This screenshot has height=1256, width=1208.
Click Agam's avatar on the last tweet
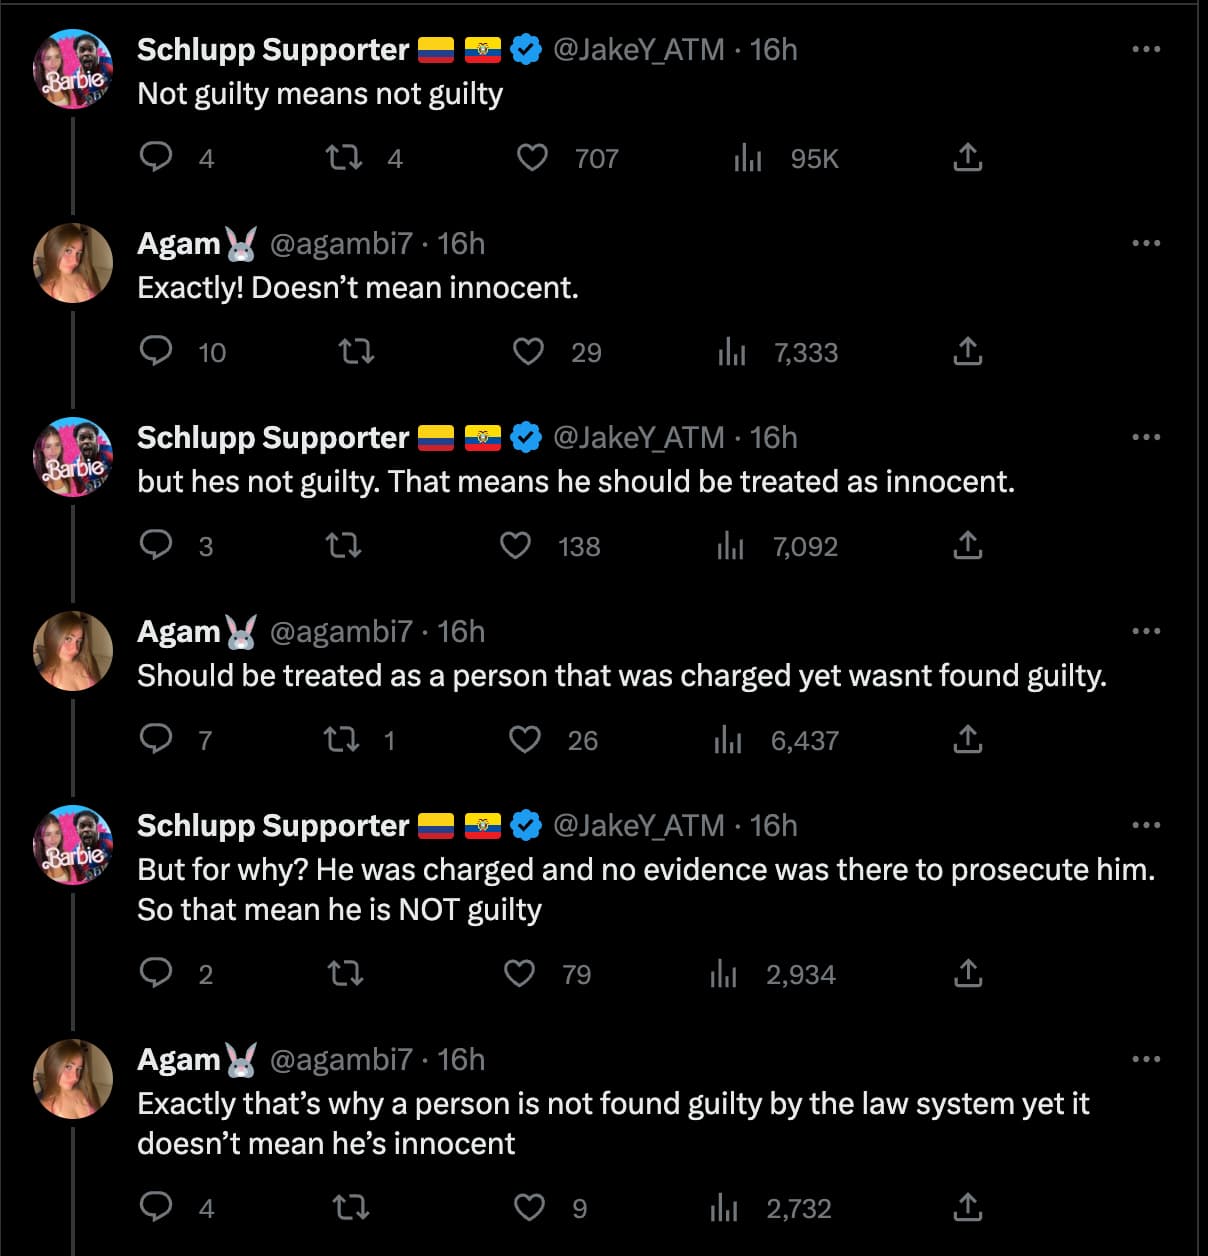point(73,1079)
